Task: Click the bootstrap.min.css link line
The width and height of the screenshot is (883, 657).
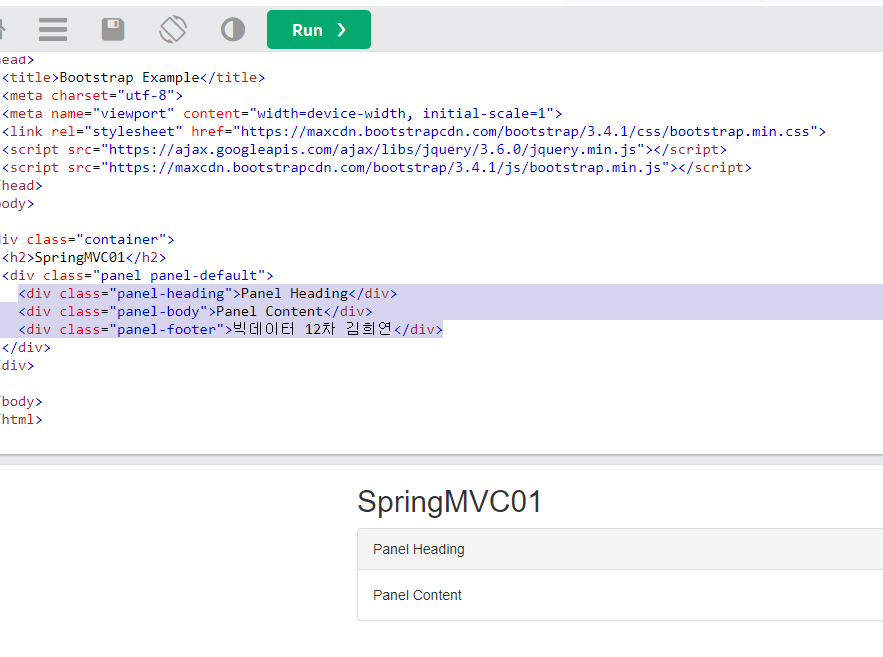Action: [414, 132]
